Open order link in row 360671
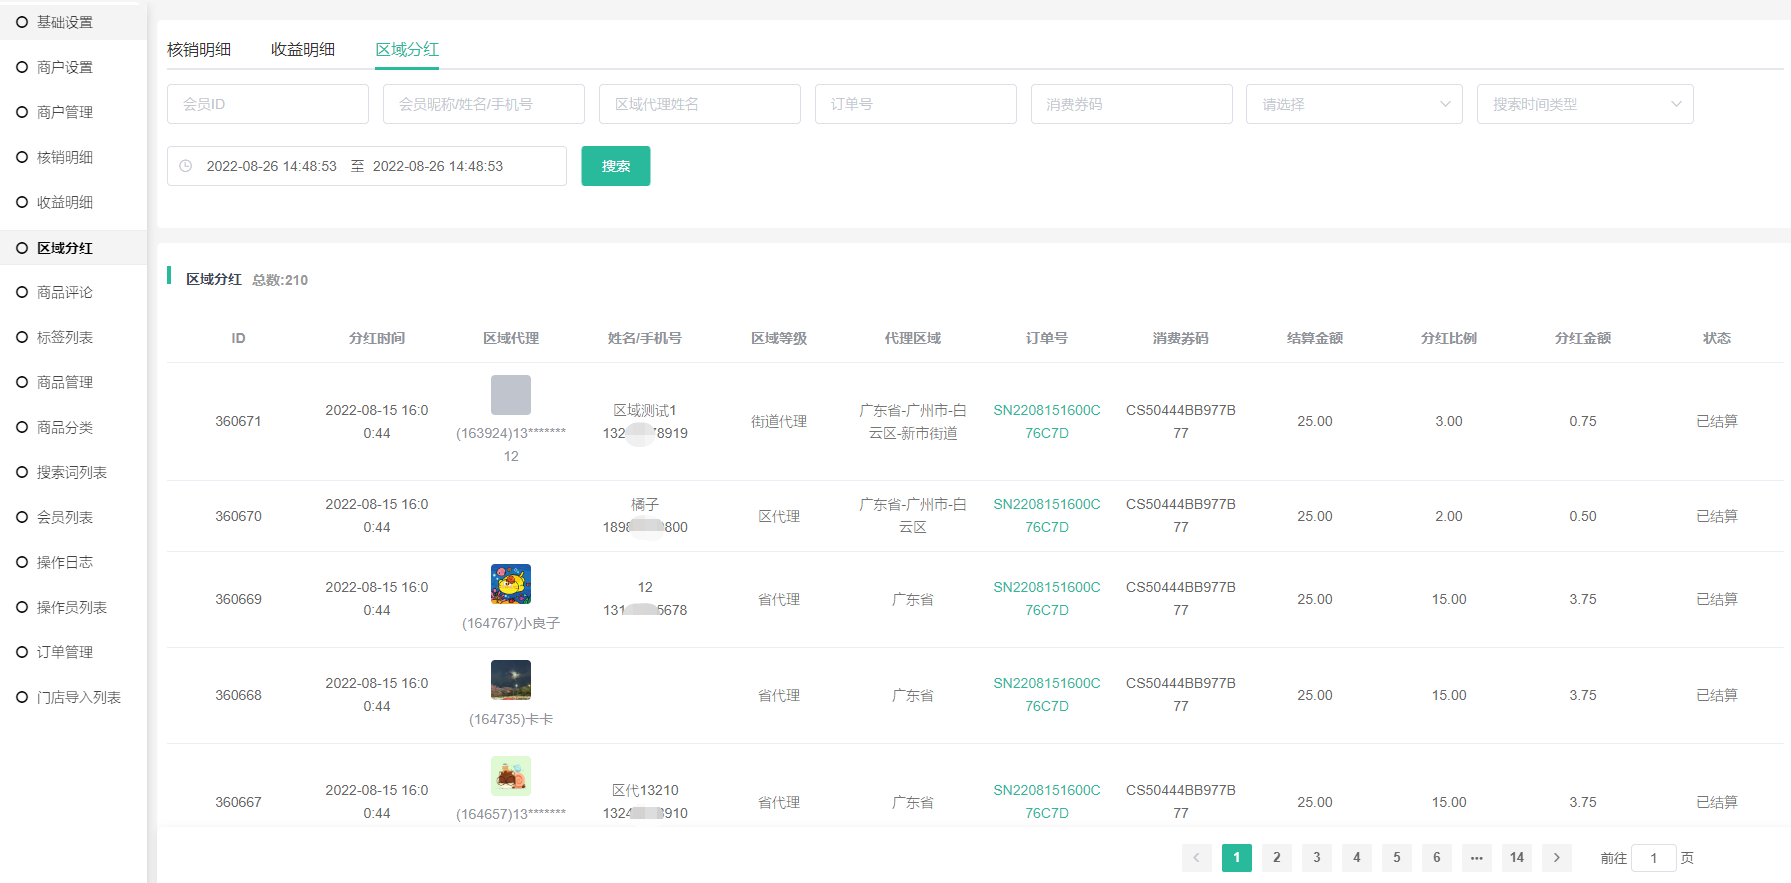Screen dimensions: 1791x883 pos(1046,421)
